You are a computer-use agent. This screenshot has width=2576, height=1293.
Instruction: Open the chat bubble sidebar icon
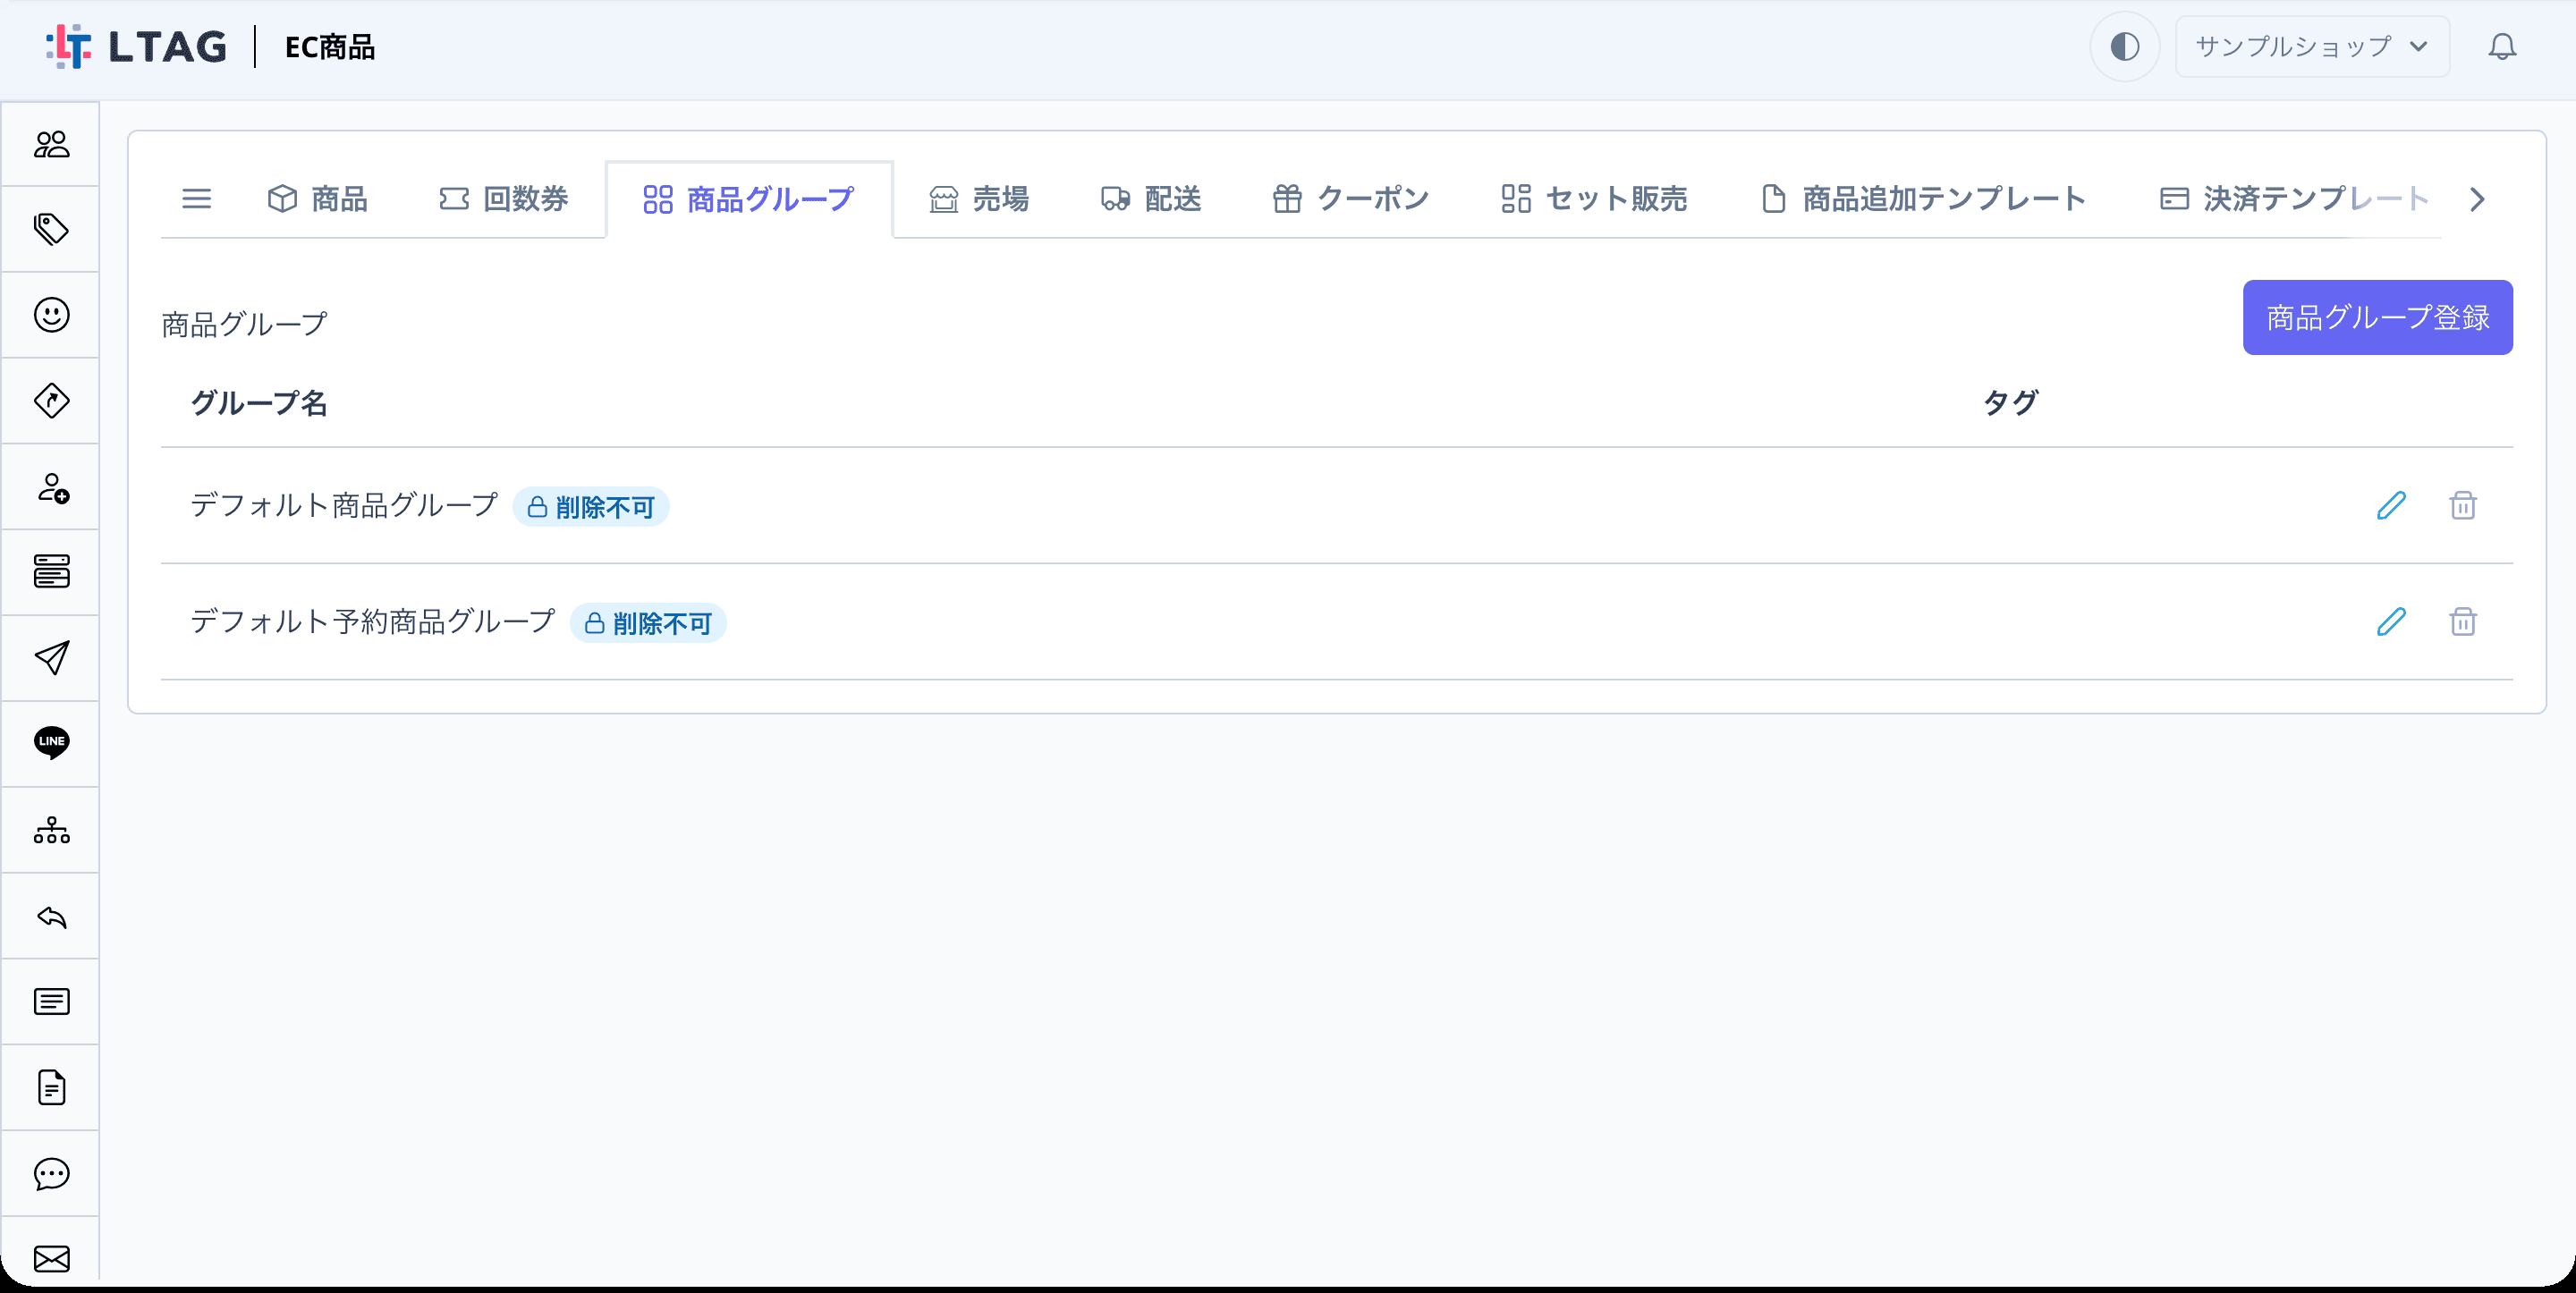coord(51,1173)
